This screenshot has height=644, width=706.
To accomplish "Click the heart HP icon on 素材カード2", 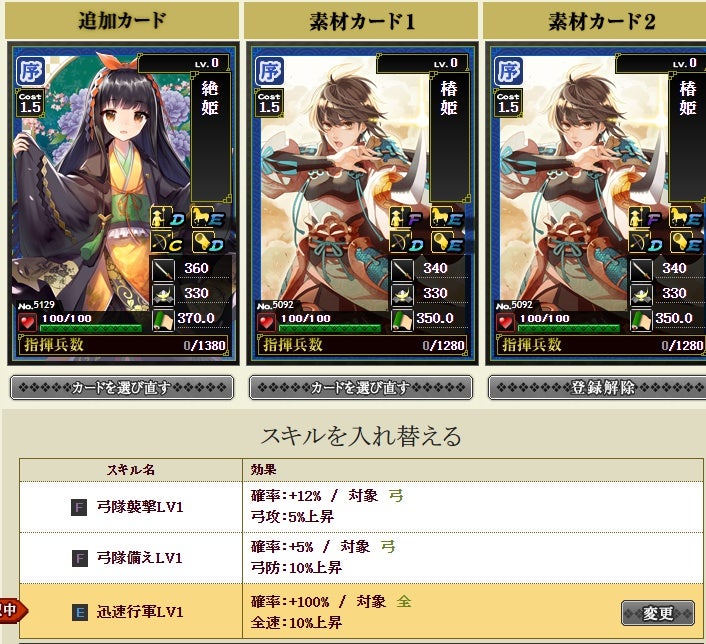I will point(505,322).
